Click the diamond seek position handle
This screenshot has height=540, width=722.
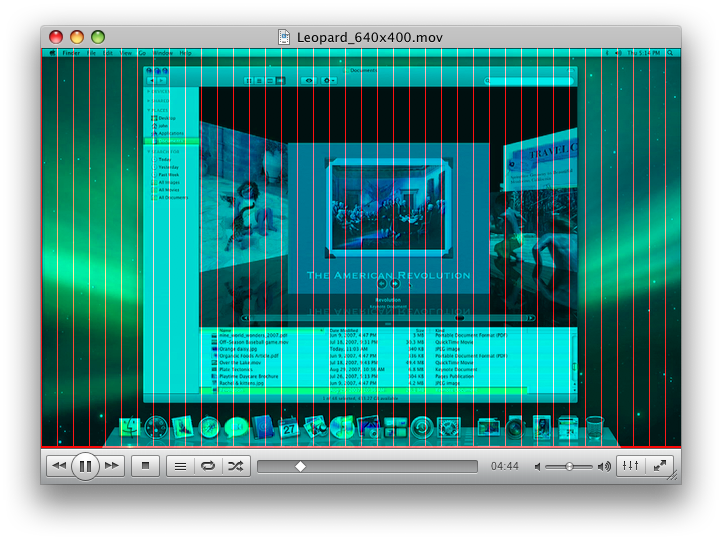coord(300,467)
